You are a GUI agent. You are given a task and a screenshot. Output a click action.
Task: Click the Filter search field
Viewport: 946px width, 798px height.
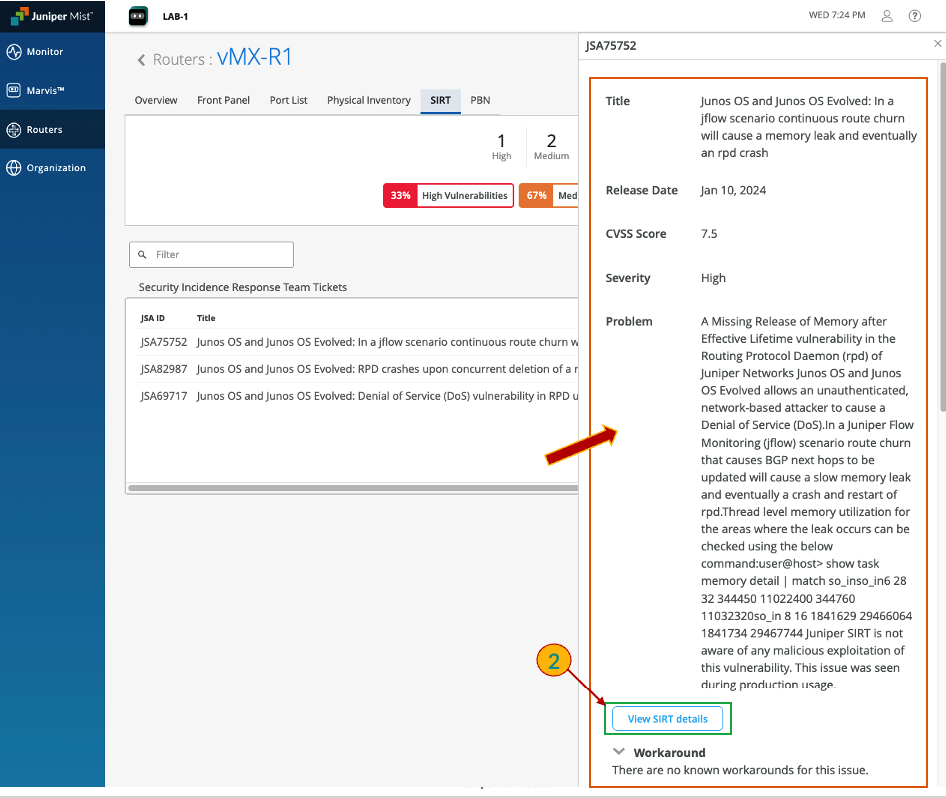coord(212,255)
